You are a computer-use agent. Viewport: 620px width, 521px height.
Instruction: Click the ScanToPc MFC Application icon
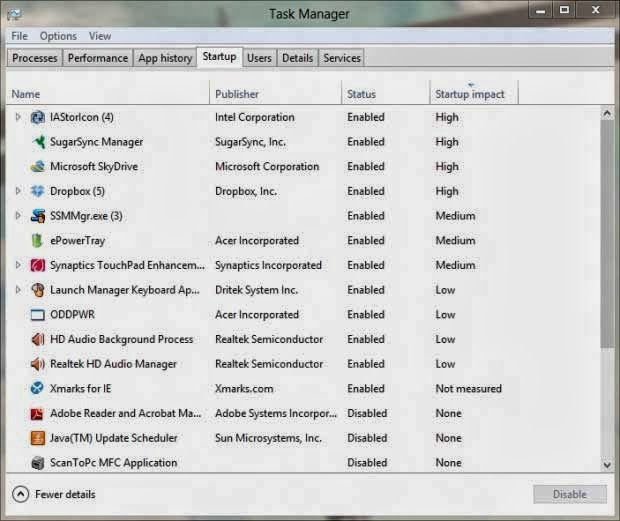click(x=38, y=462)
